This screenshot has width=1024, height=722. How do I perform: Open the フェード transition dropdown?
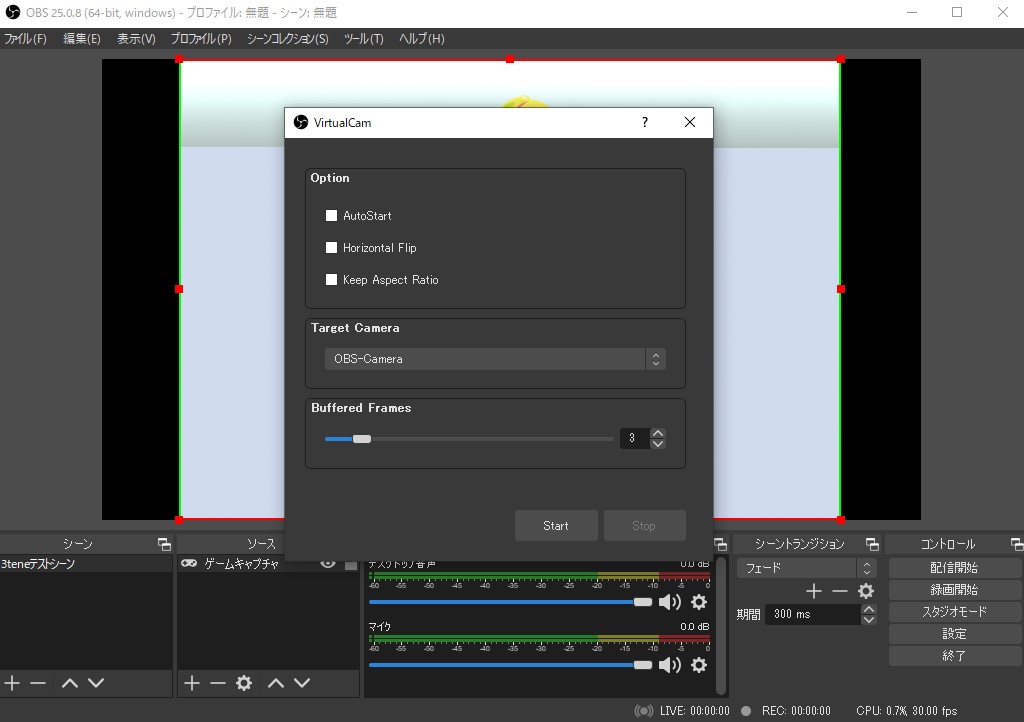point(806,568)
